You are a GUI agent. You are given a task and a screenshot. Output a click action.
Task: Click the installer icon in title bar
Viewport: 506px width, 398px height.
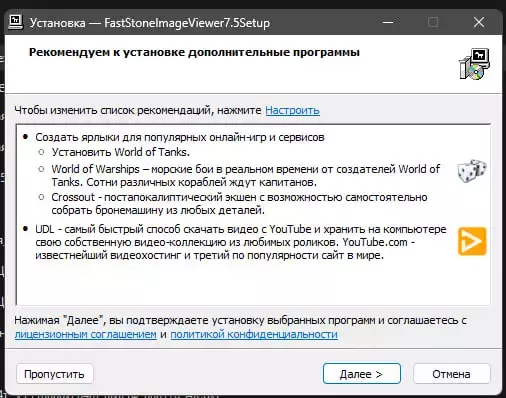pos(15,23)
